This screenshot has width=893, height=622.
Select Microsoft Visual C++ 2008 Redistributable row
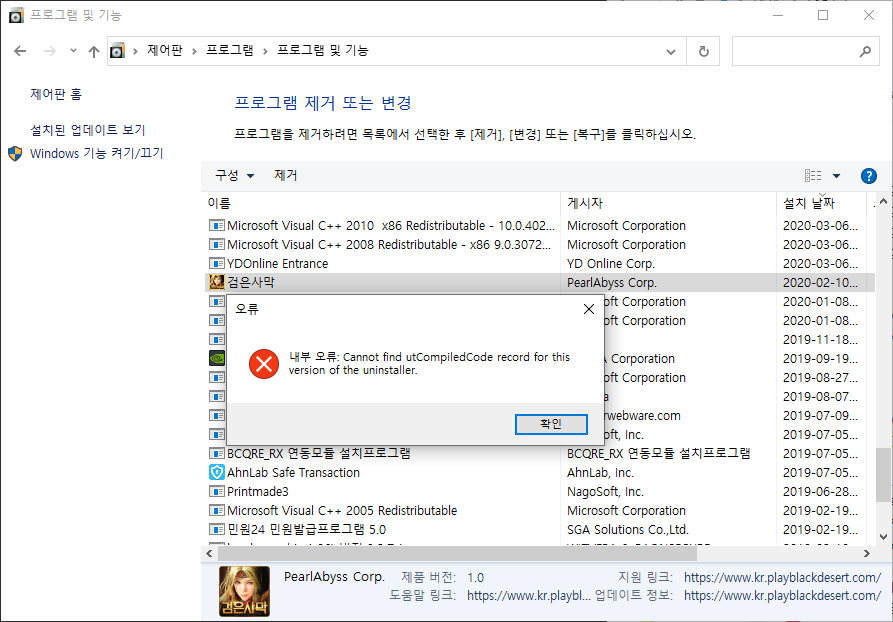click(539, 244)
